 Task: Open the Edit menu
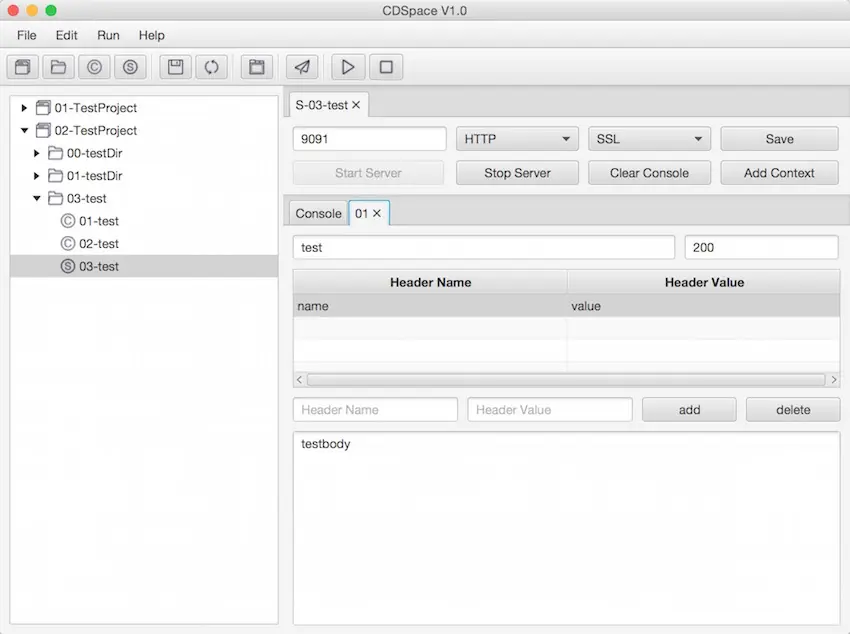click(x=67, y=35)
